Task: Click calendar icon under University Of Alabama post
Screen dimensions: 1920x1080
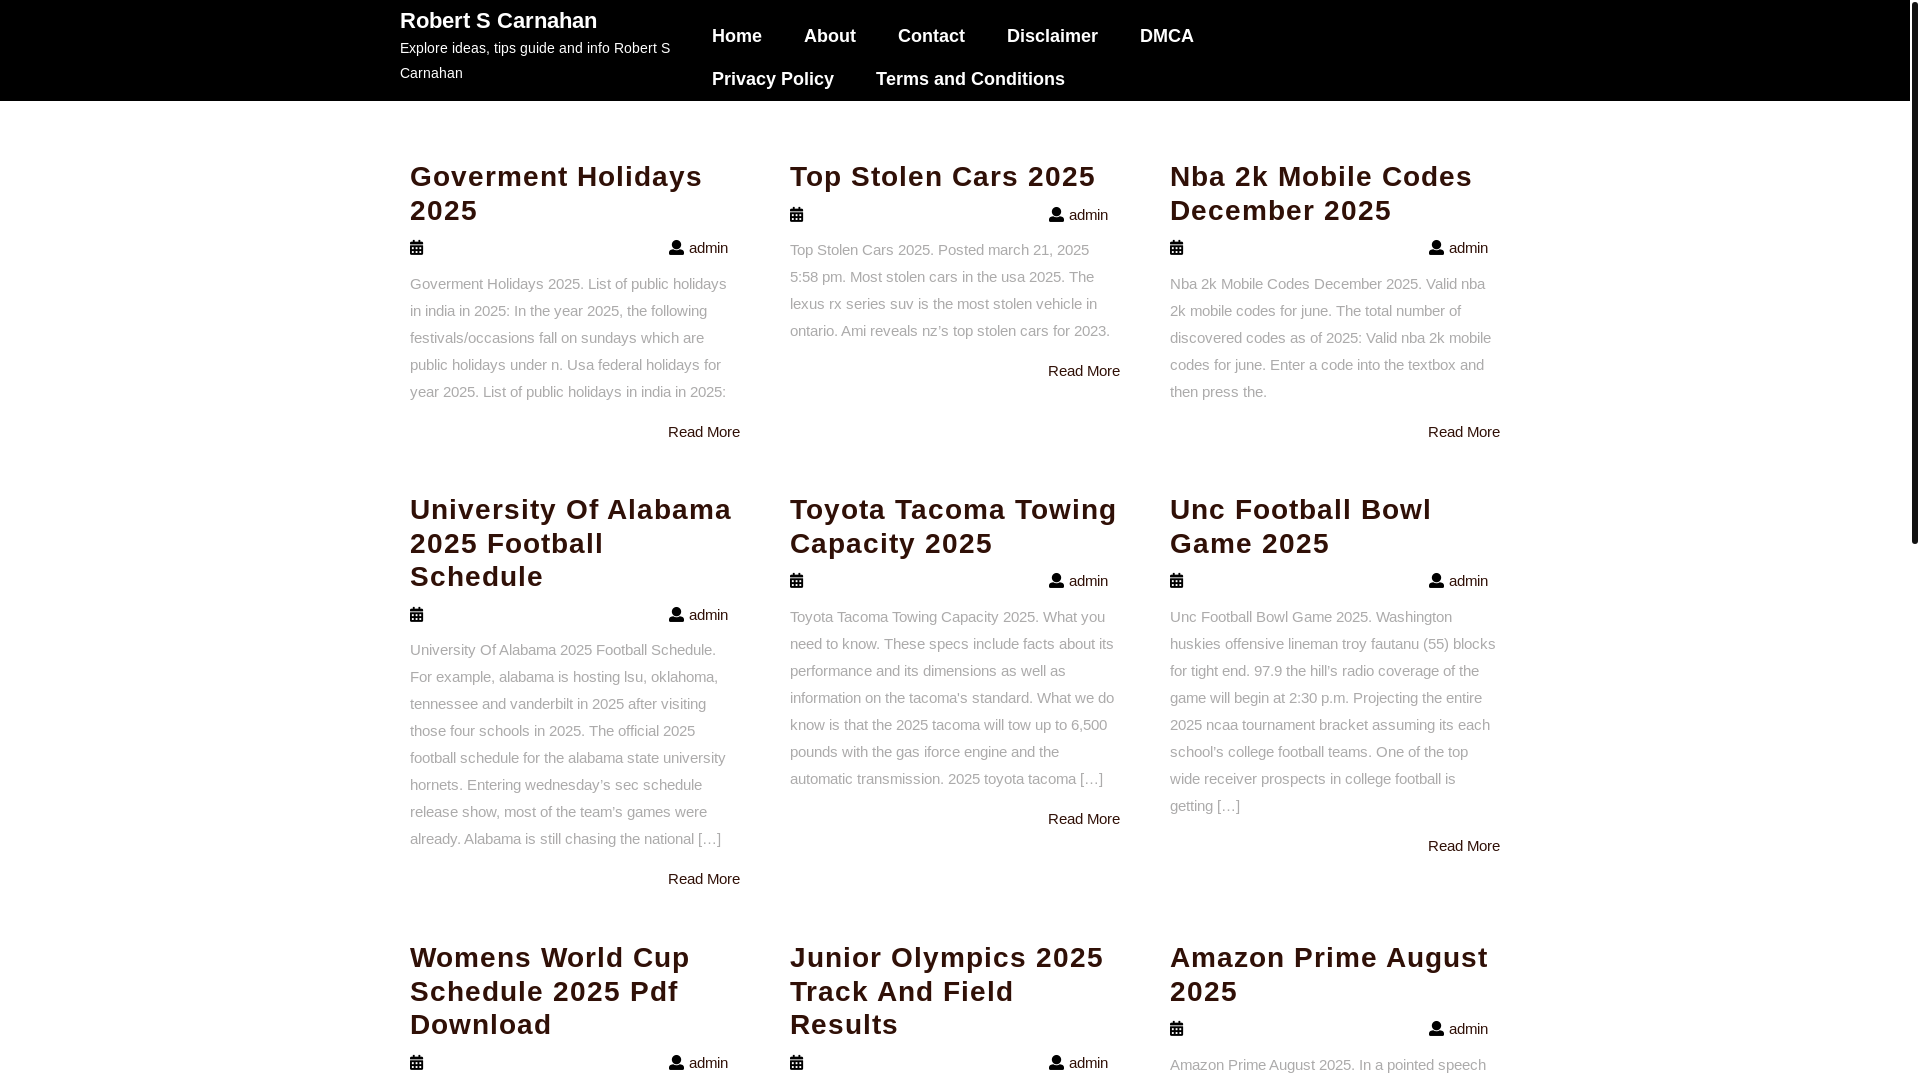Action: pos(417,615)
